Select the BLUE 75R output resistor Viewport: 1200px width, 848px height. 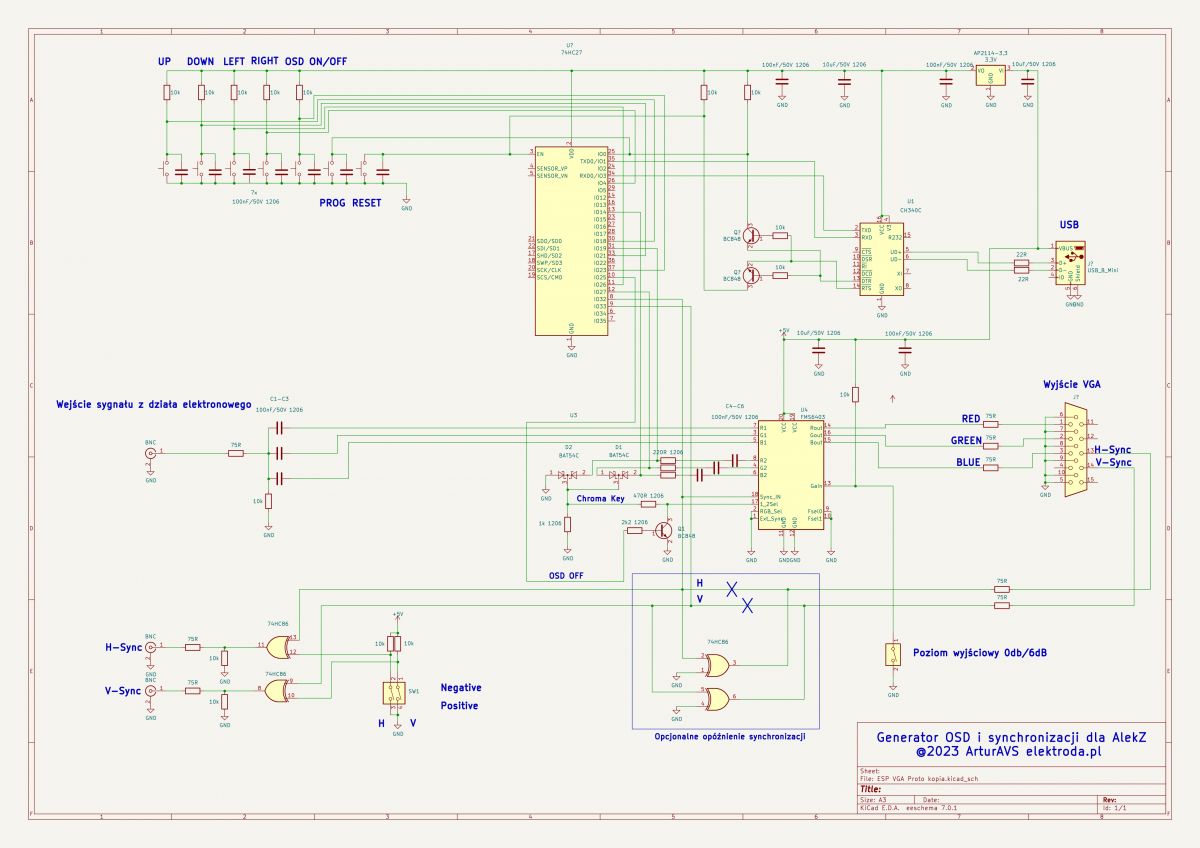point(991,466)
